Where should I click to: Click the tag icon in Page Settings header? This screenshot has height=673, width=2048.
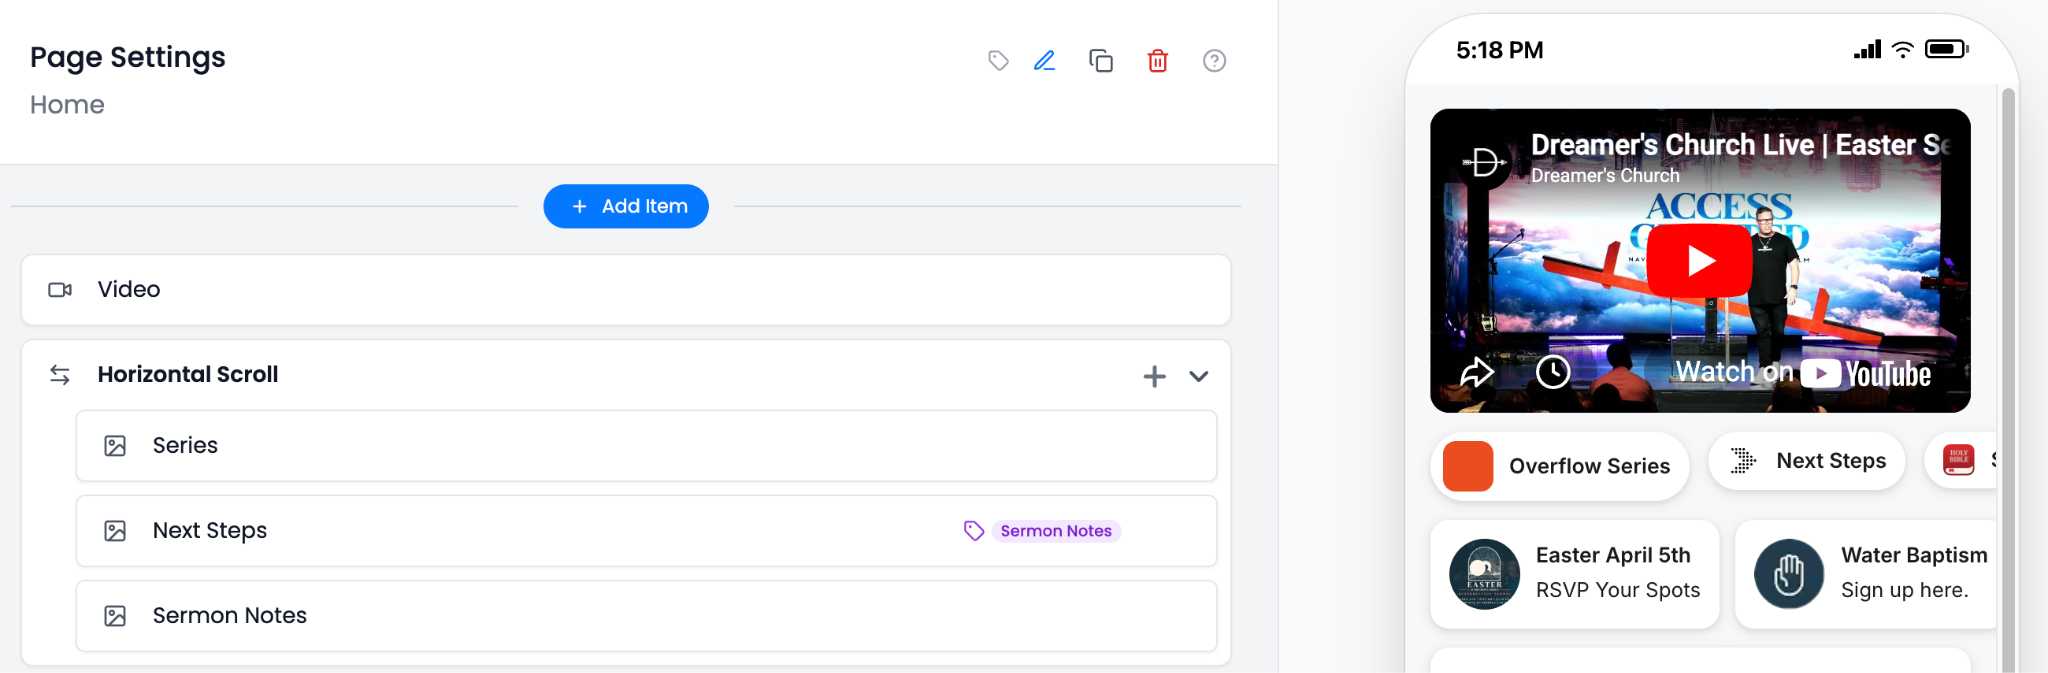click(998, 61)
